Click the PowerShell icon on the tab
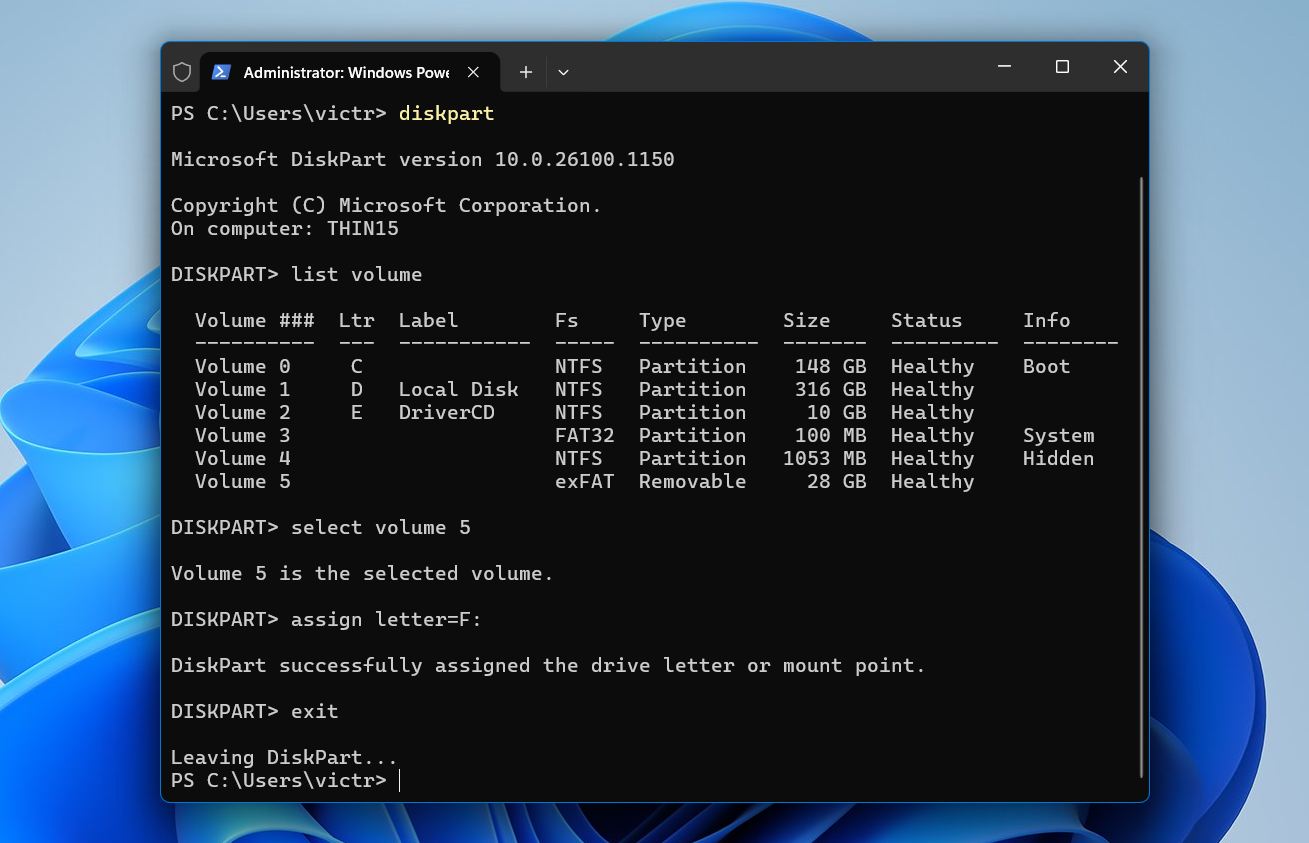This screenshot has height=843, width=1309. pyautogui.click(x=222, y=72)
